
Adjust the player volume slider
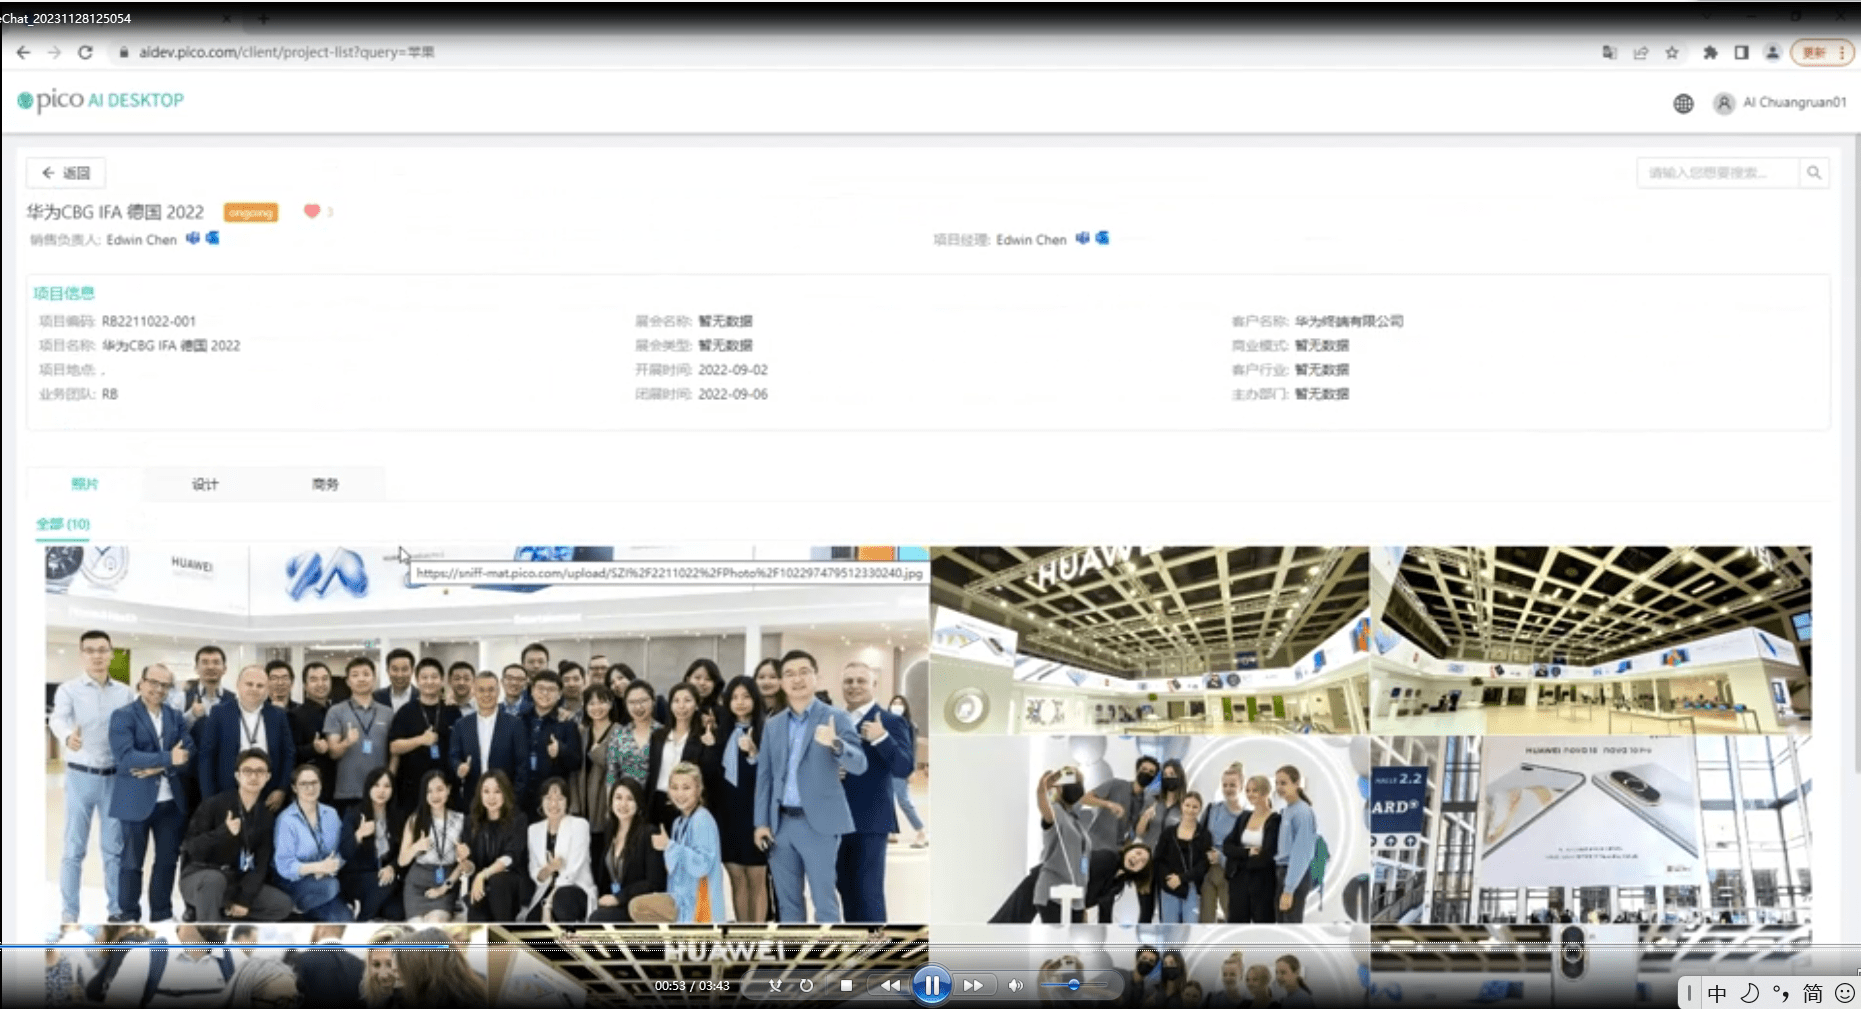pos(1072,985)
